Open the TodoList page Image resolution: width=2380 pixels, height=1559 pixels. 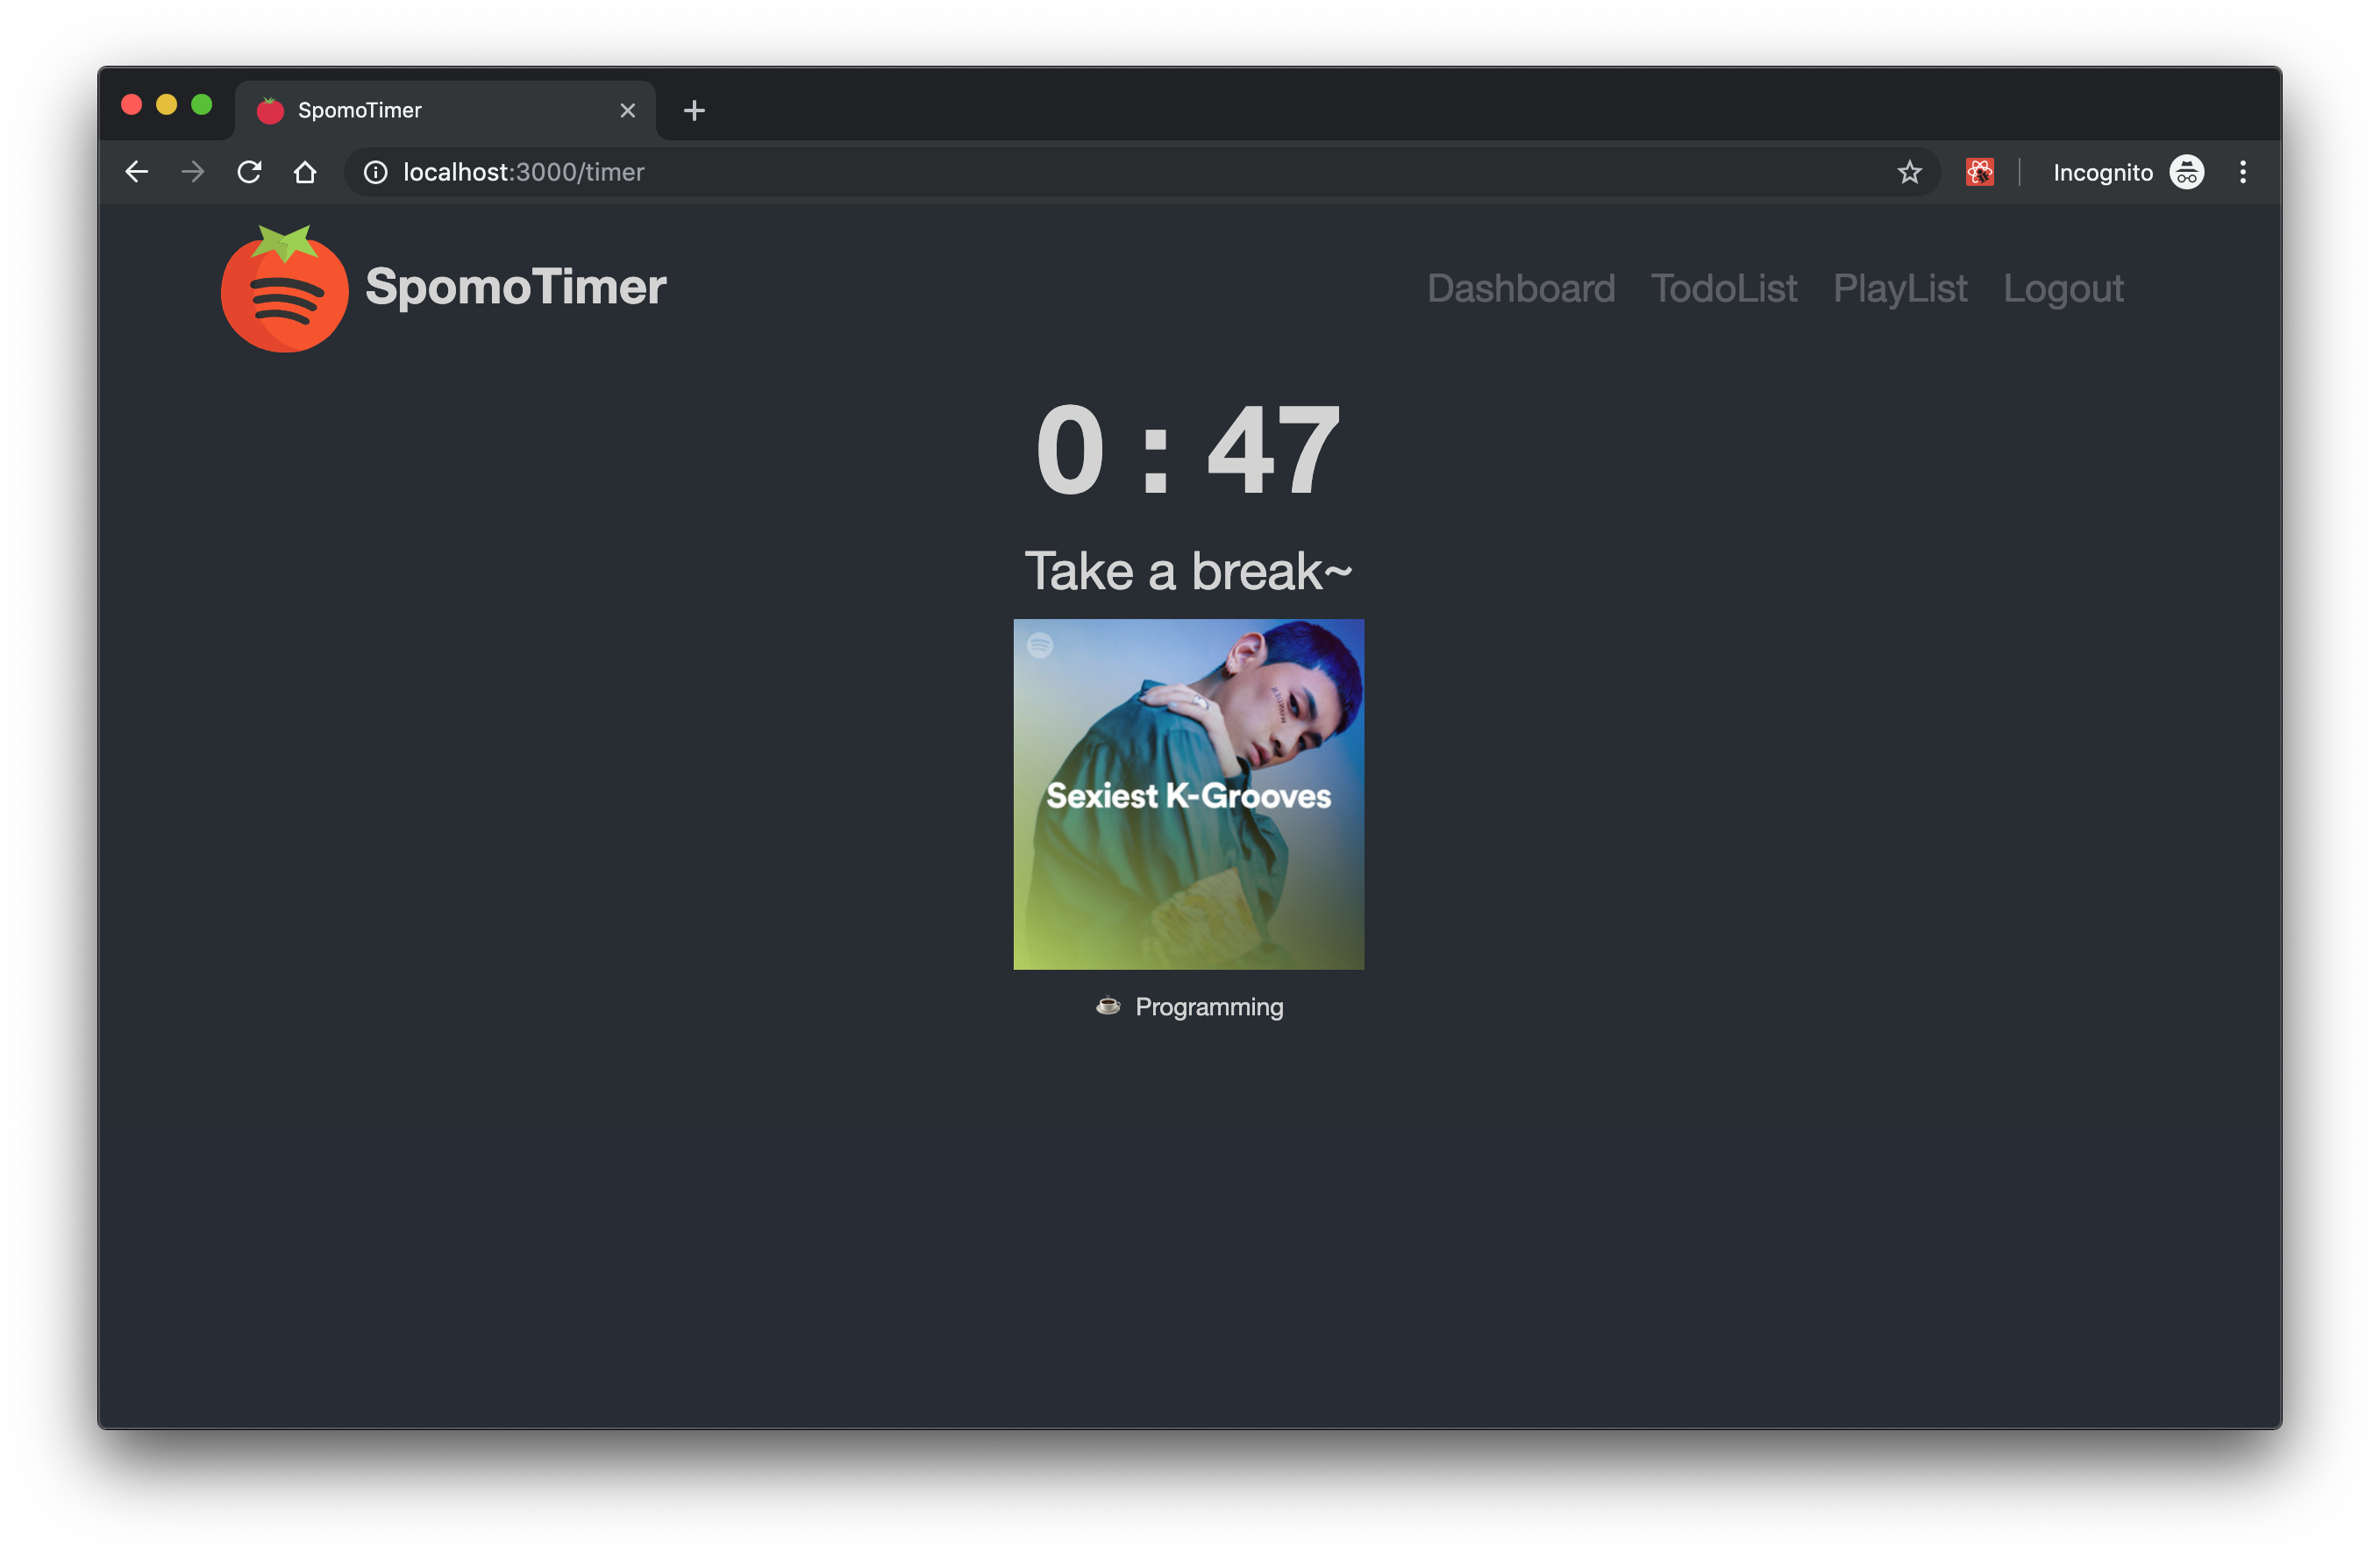1723,288
